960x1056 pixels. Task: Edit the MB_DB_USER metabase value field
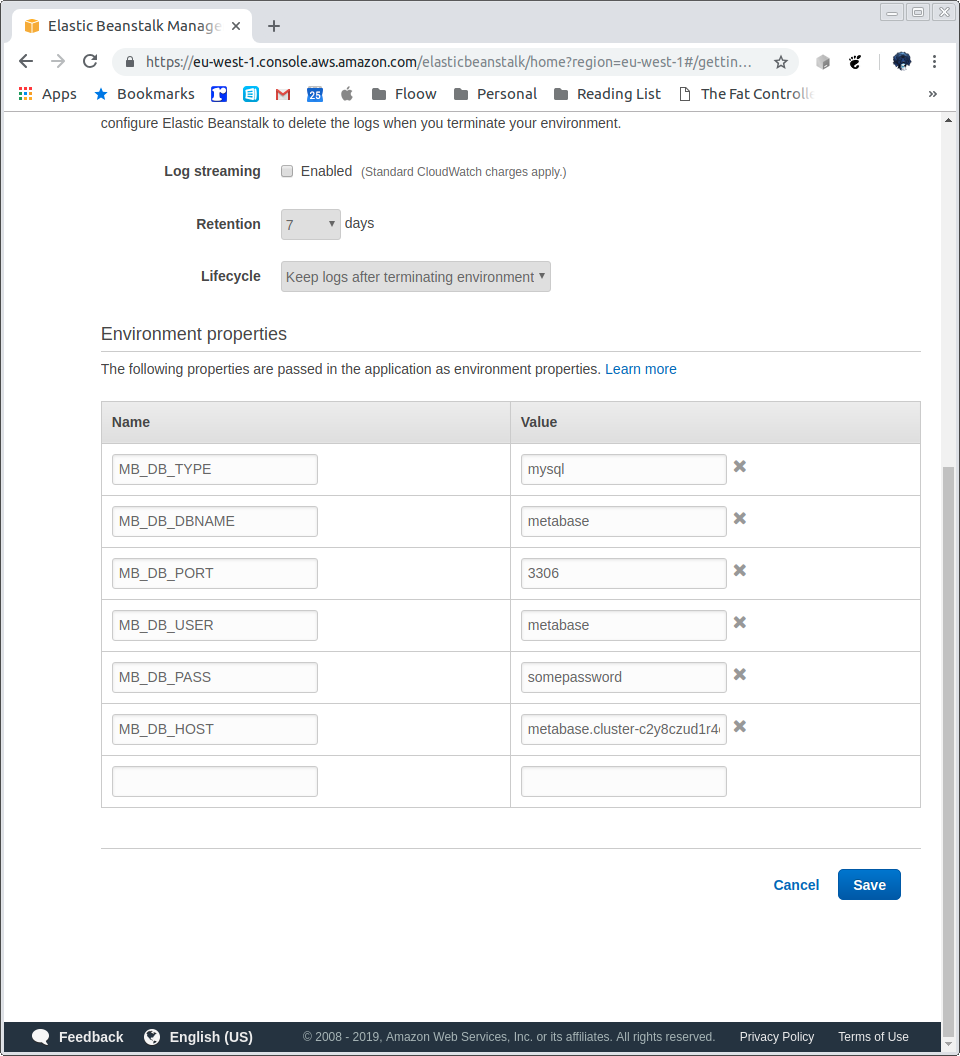click(624, 625)
